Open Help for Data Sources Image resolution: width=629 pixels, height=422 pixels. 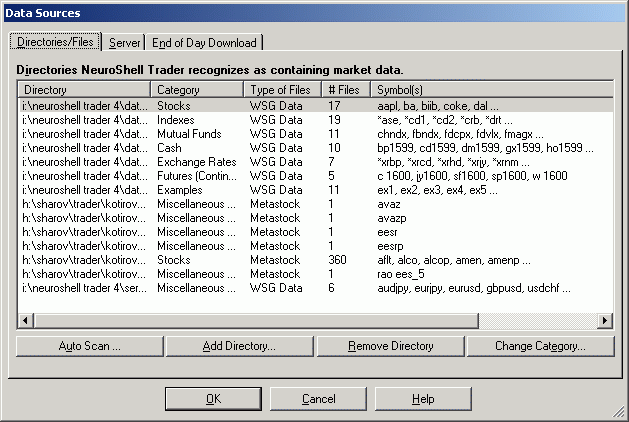click(x=423, y=399)
